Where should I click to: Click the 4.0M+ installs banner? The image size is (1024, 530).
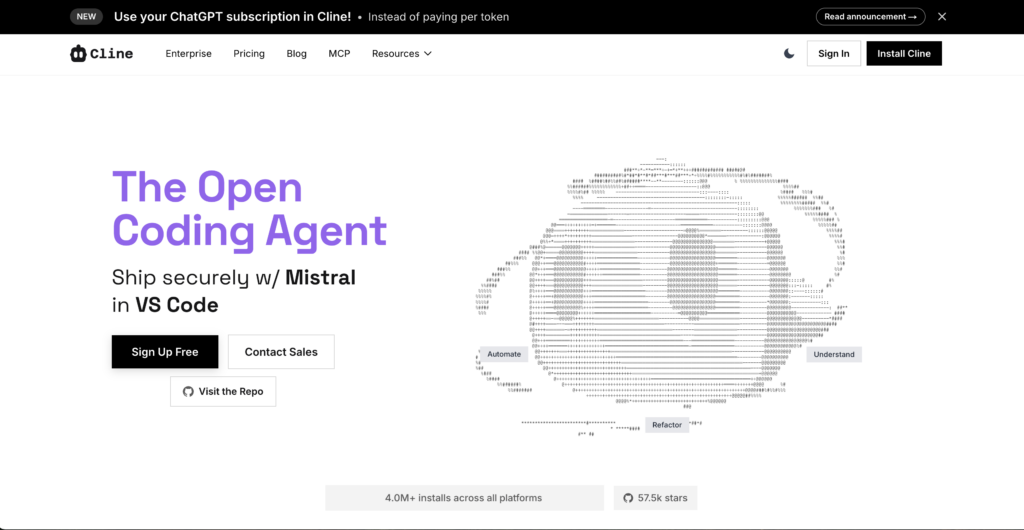[464, 498]
